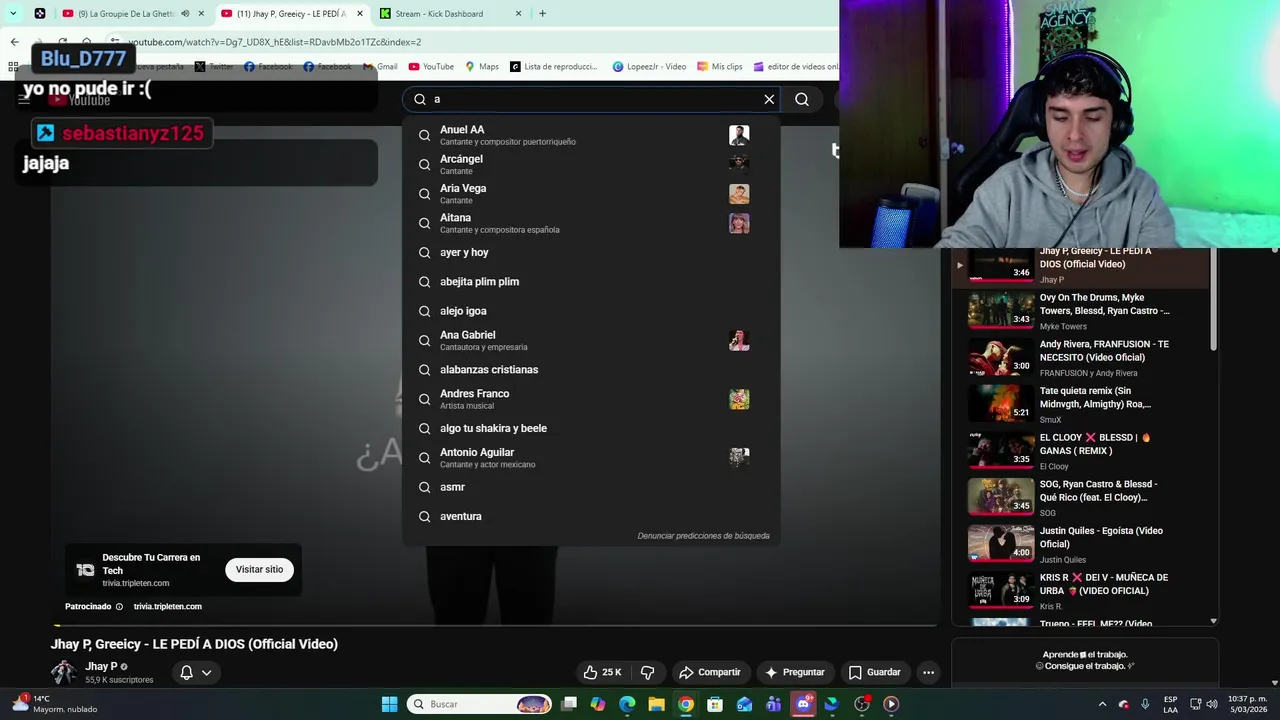The width and height of the screenshot is (1280, 720).
Task: Select the 'Aria Vega' search suggestion
Action: 591,194
